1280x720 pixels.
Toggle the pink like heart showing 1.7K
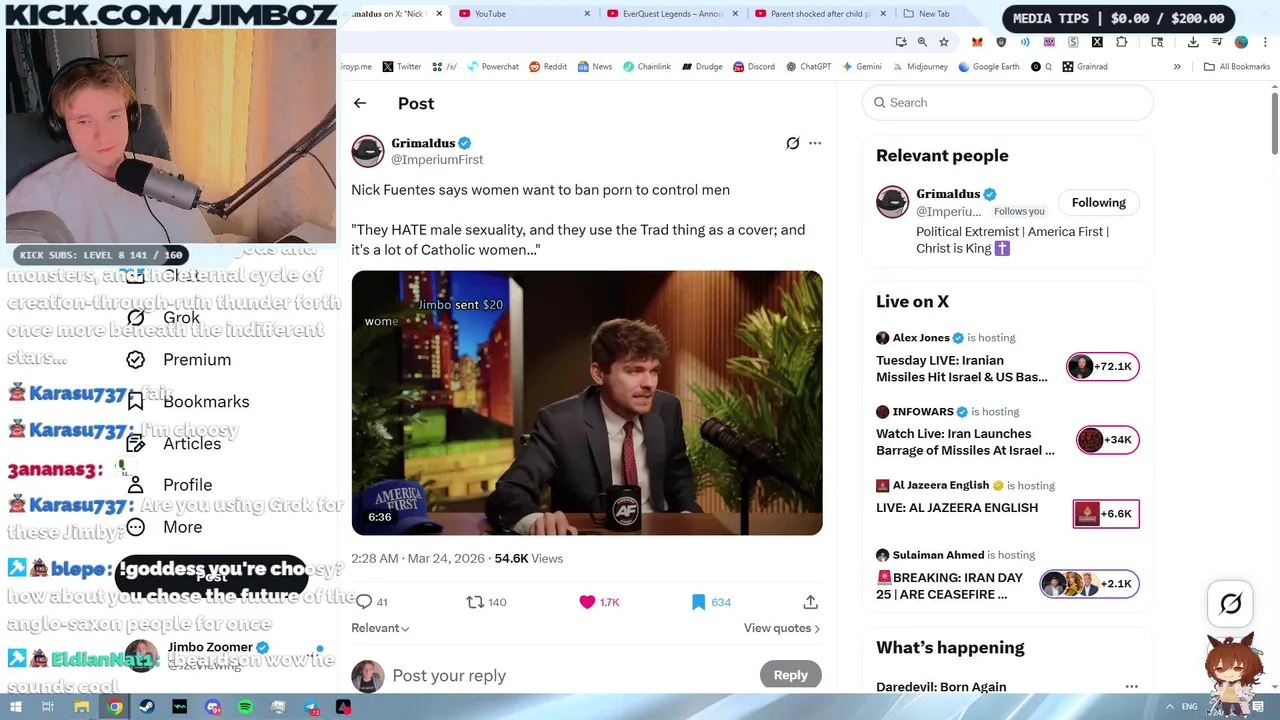point(587,602)
